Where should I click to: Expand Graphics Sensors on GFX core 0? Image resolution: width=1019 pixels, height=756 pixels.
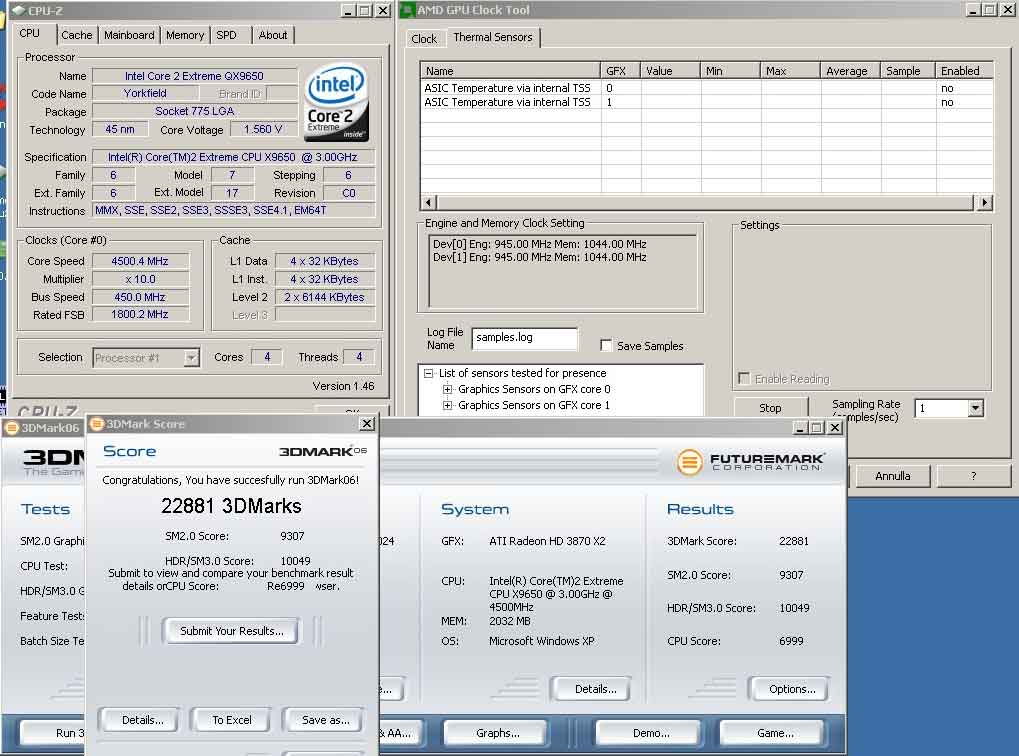click(447, 389)
